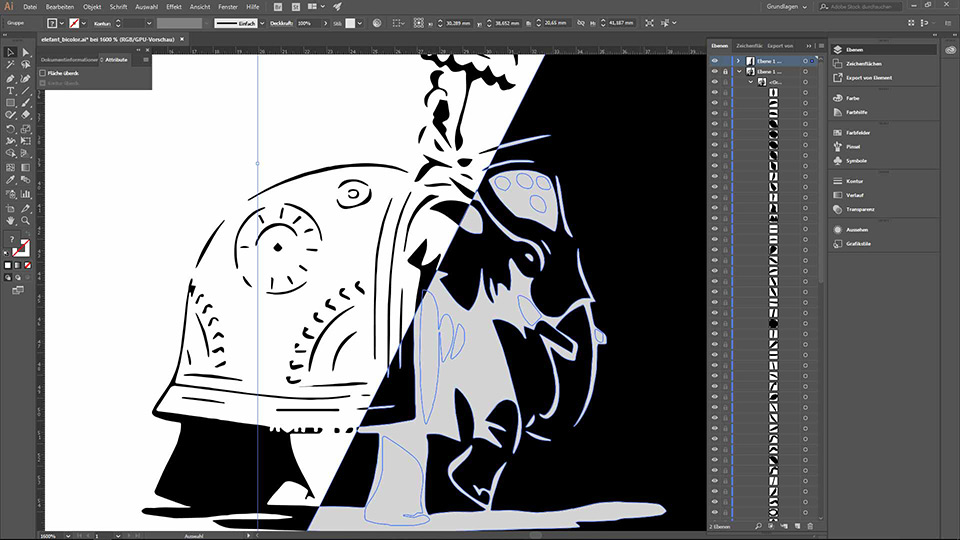This screenshot has width=960, height=540.
Task: Open the Stil graphic style dropdown
Action: tap(360, 23)
